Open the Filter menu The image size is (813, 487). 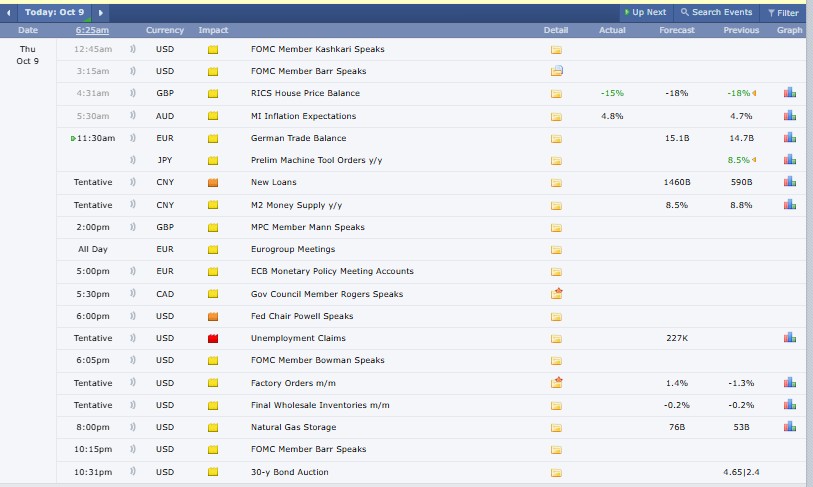(782, 13)
